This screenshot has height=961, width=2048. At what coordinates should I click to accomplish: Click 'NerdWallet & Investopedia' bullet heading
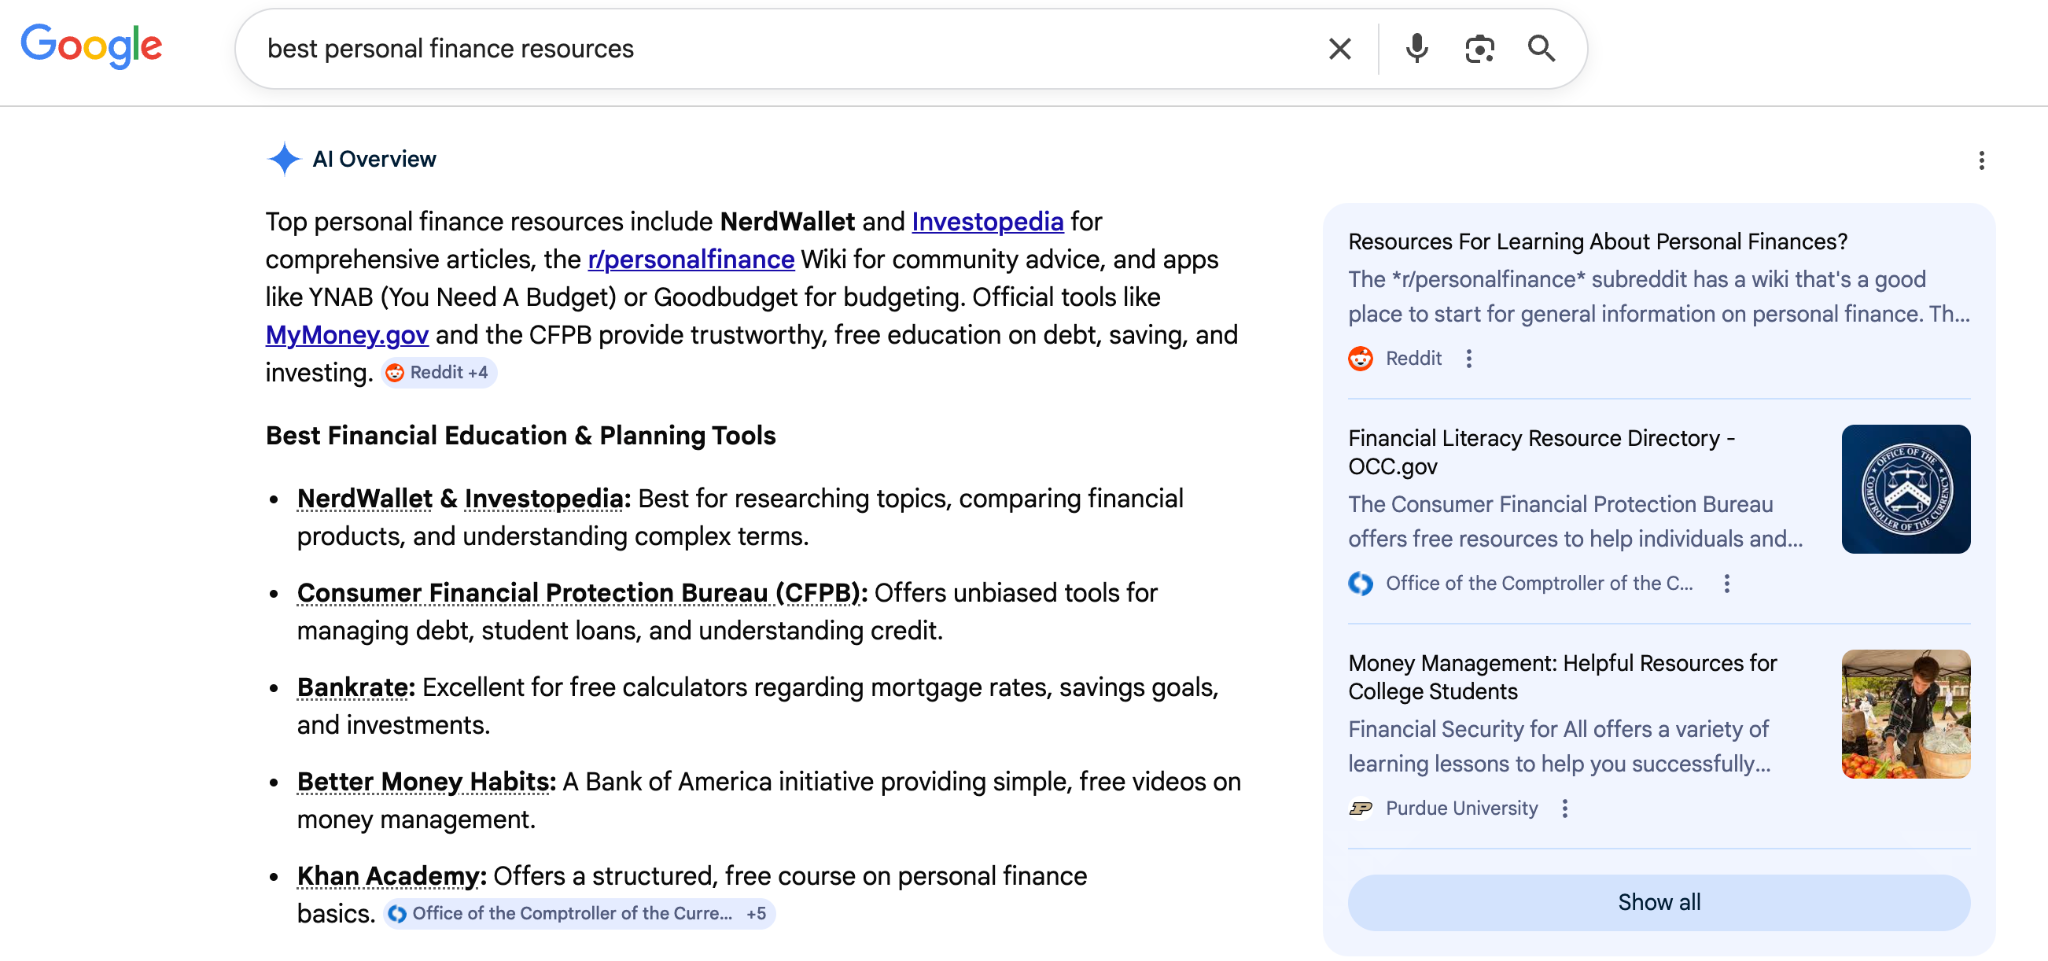coord(464,498)
